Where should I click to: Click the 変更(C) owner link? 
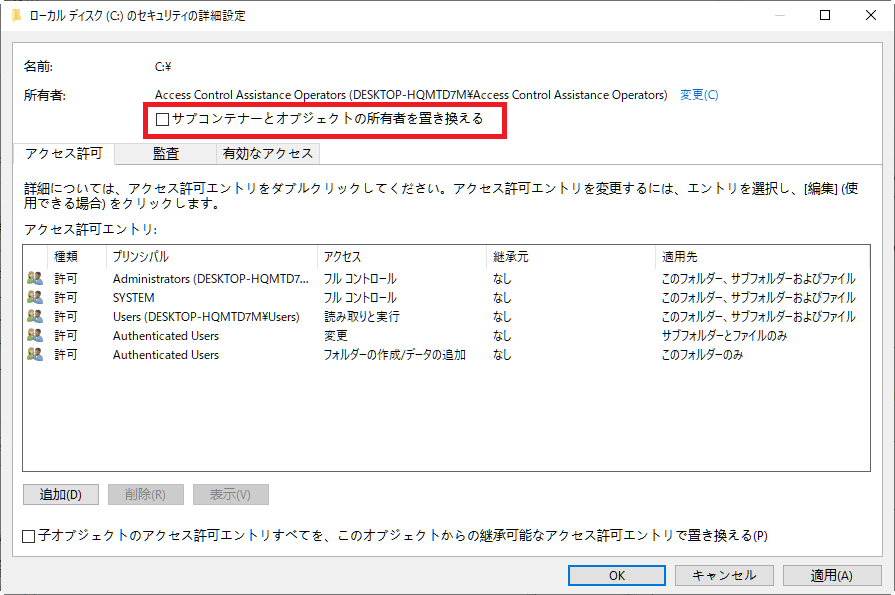pos(699,95)
